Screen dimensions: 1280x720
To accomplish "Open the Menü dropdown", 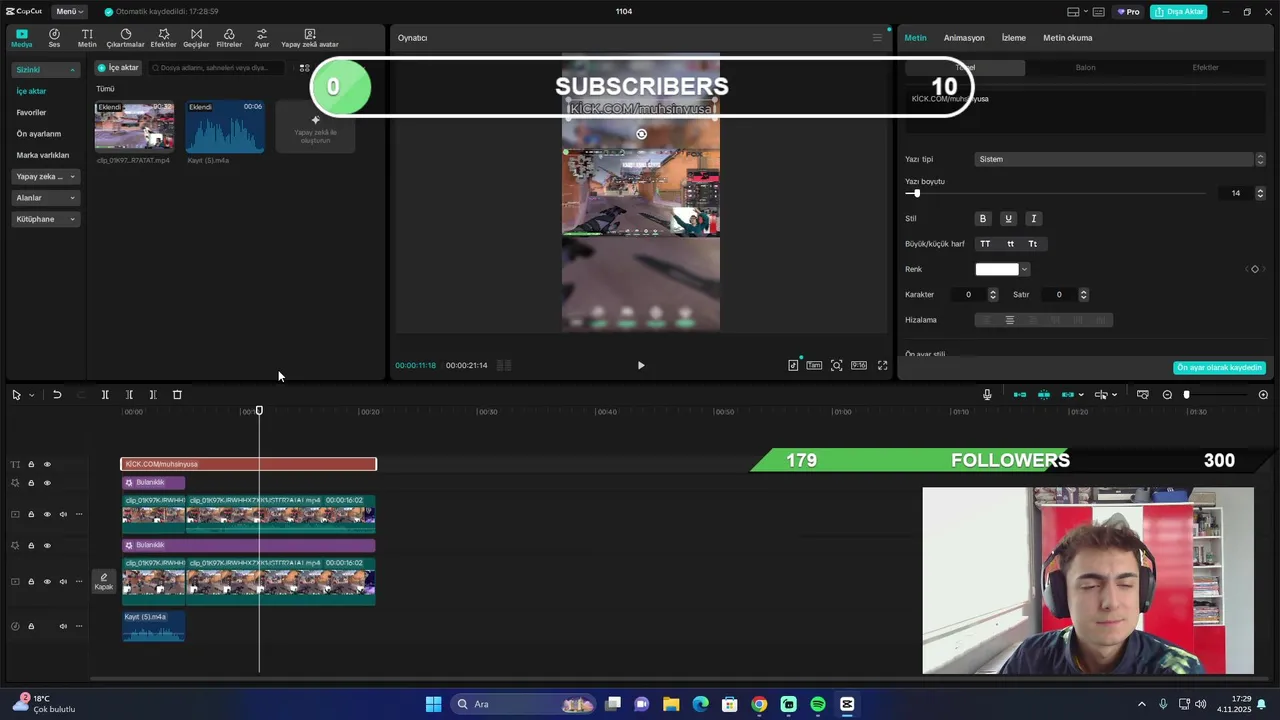I will coord(69,11).
